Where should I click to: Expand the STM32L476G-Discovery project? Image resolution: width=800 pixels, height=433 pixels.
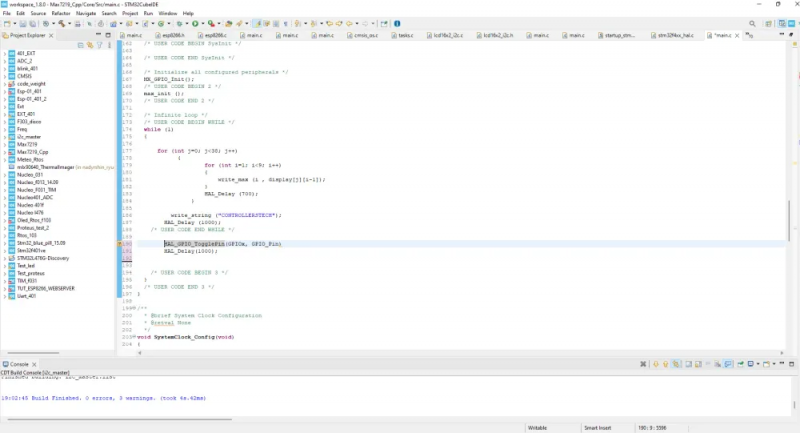tap(5, 258)
